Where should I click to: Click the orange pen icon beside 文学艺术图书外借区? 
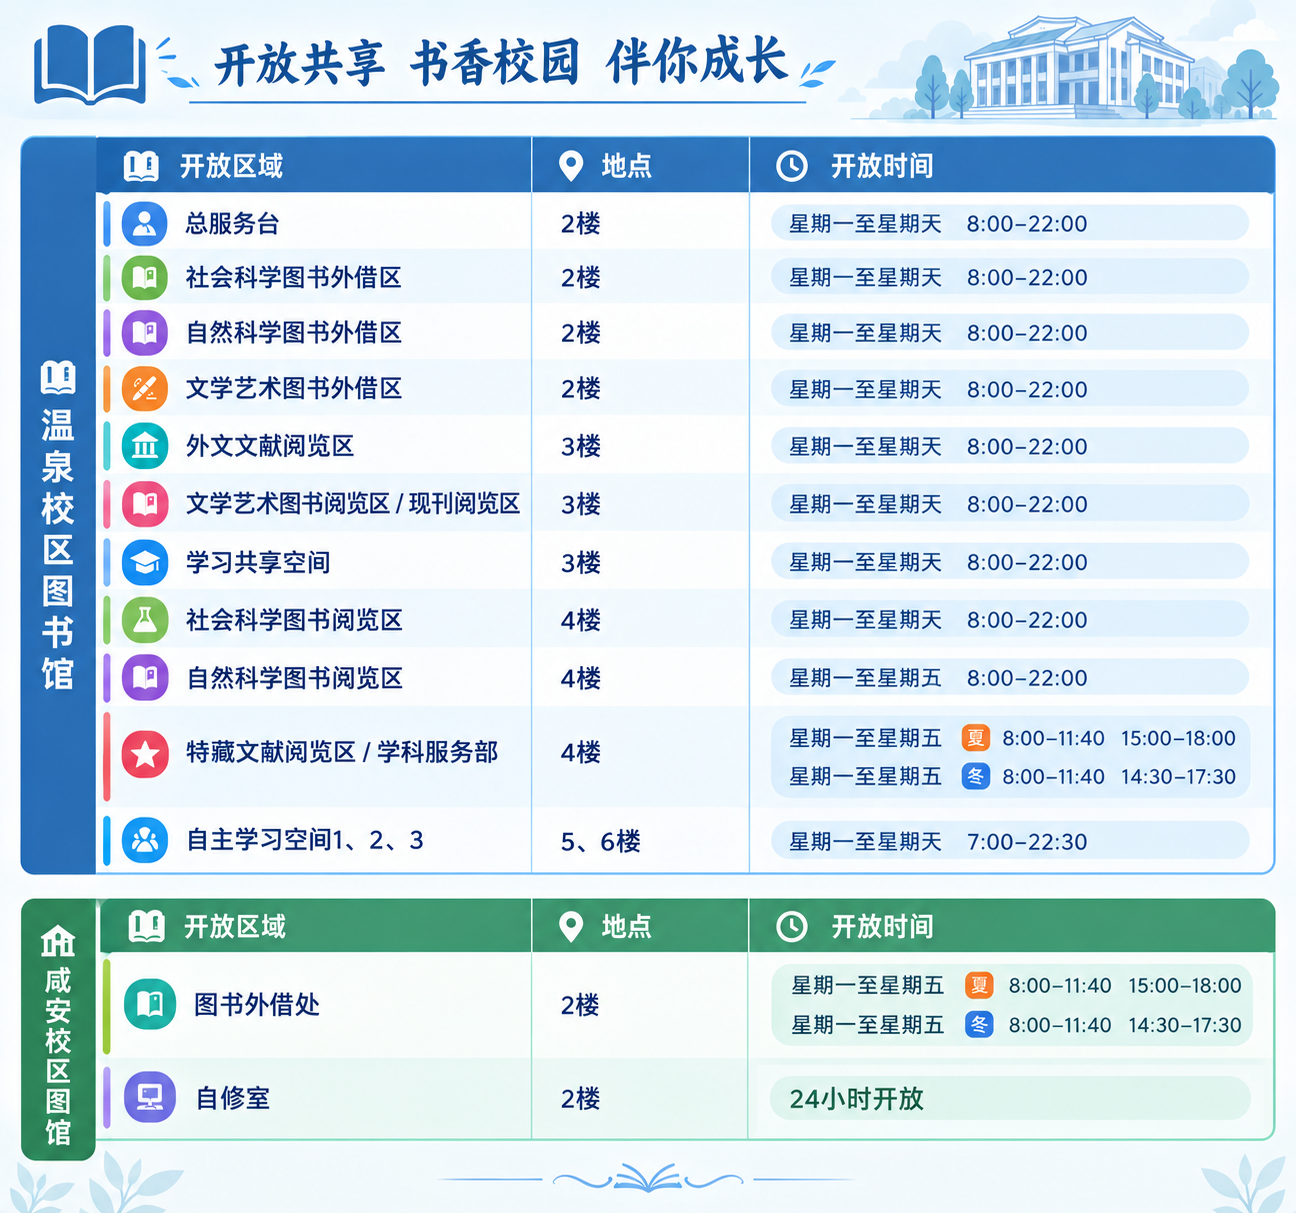coord(145,388)
